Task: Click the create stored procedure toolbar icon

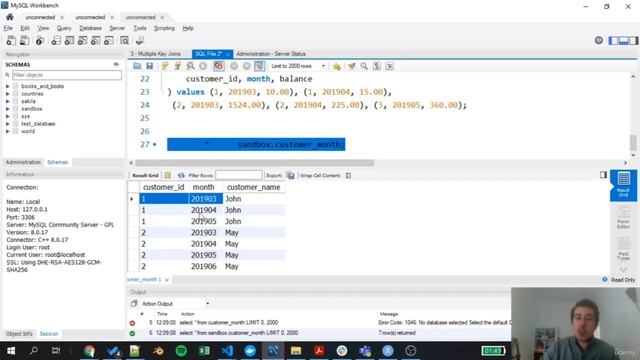Action: (96, 40)
